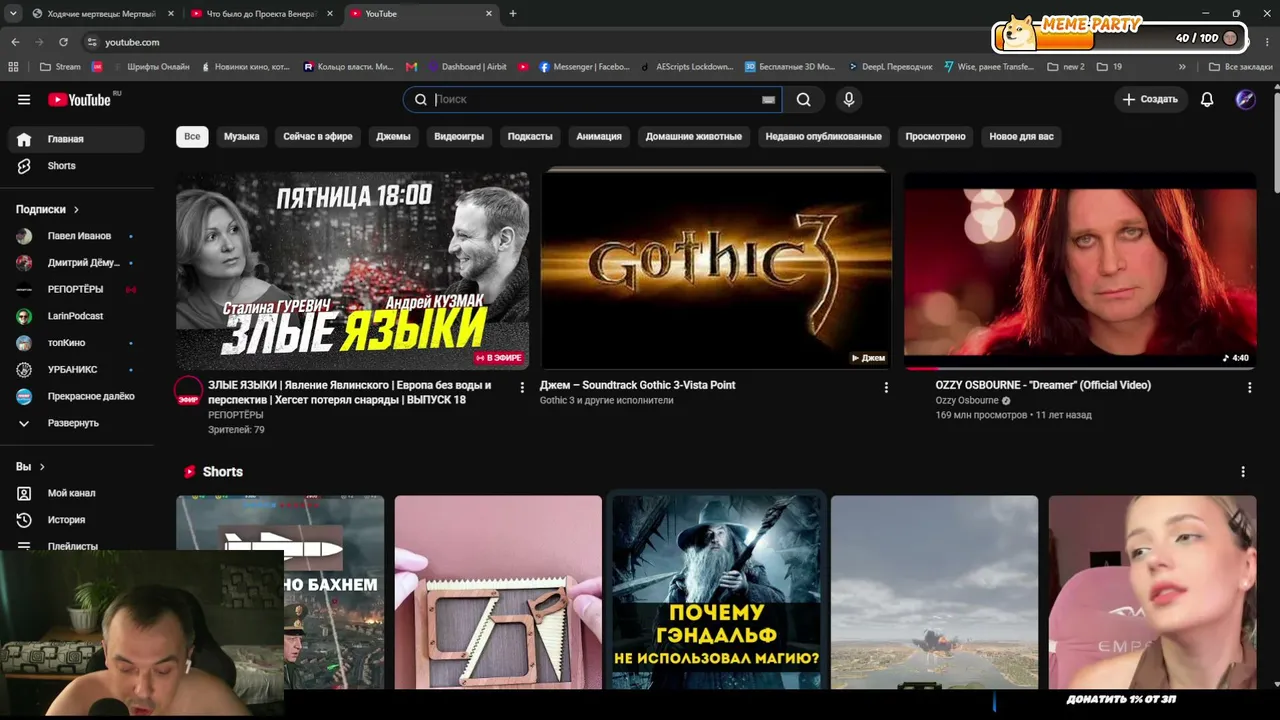
Task: Open a new browser tab
Action: [513, 13]
